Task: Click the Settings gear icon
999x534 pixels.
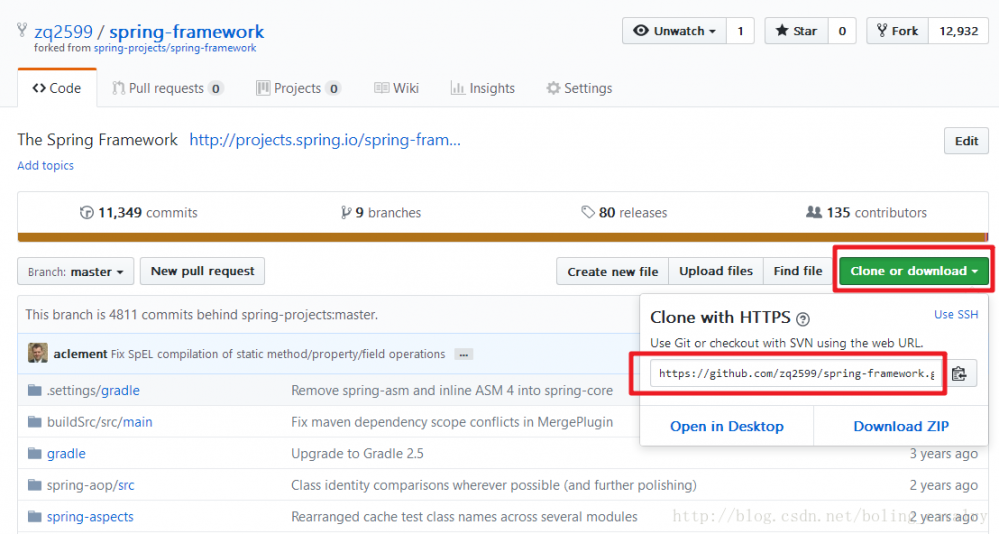Action: [x=553, y=88]
